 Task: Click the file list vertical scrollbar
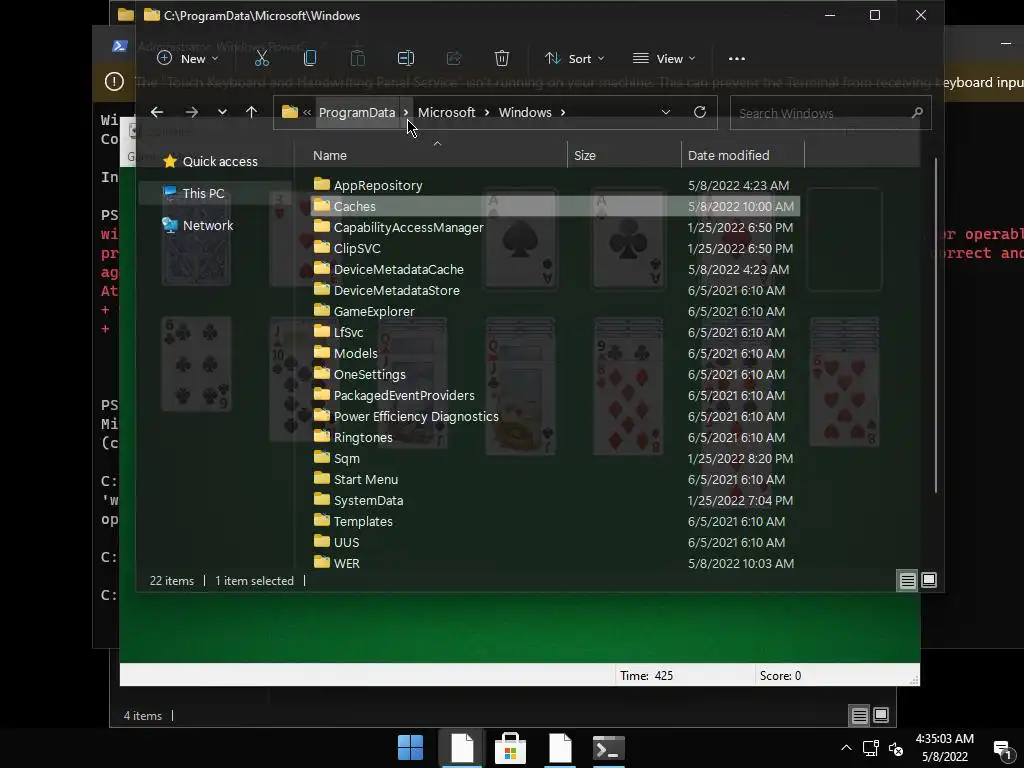pyautogui.click(x=936, y=325)
